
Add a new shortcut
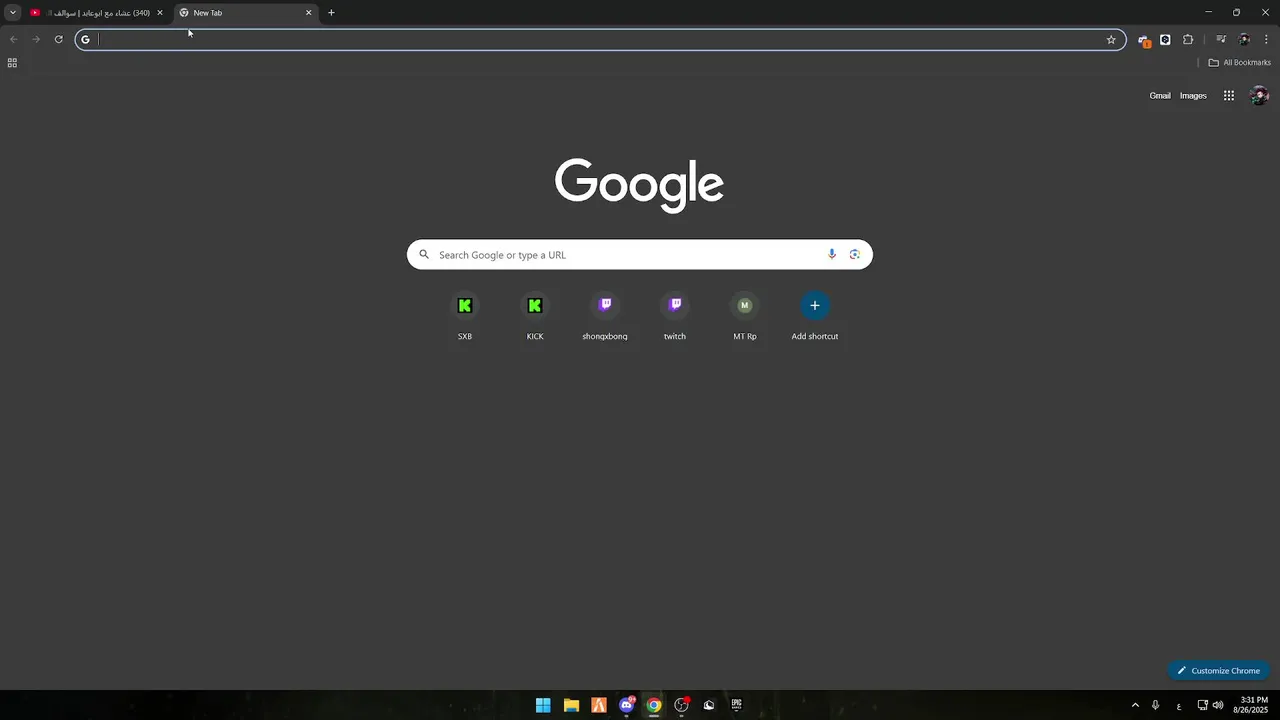click(x=815, y=317)
